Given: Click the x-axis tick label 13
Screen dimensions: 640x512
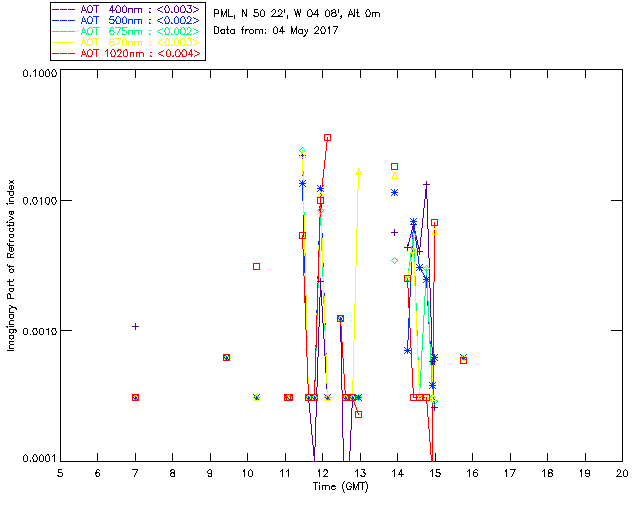Looking at the screenshot, I should point(360,473).
